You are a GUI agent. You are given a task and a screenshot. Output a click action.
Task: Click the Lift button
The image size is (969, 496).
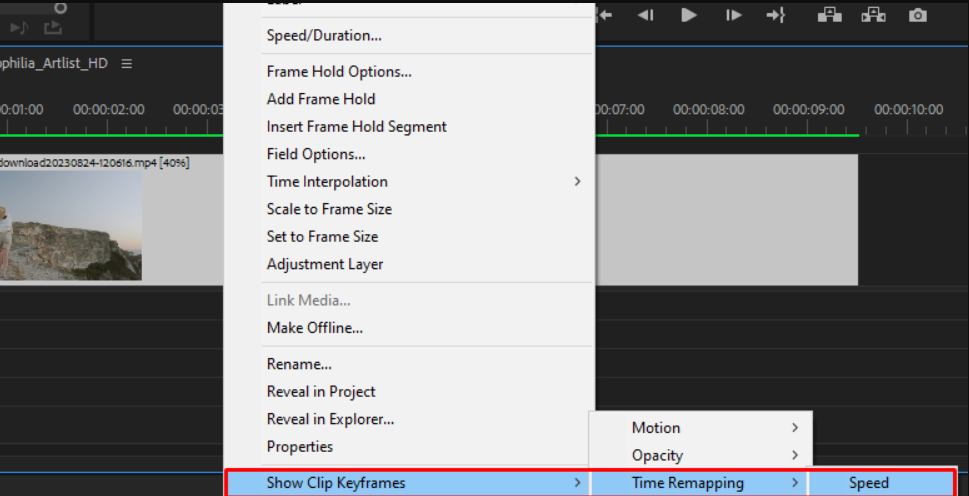click(x=829, y=15)
